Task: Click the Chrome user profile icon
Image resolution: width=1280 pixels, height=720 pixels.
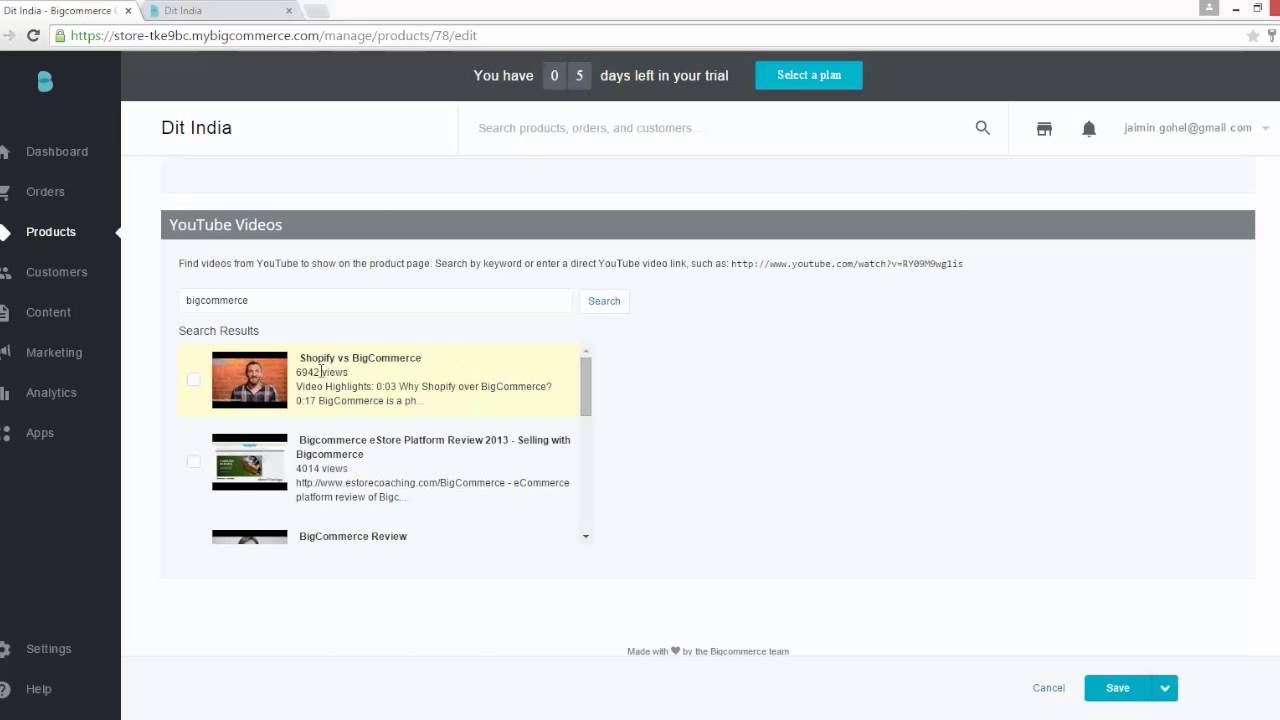Action: 1209,8
